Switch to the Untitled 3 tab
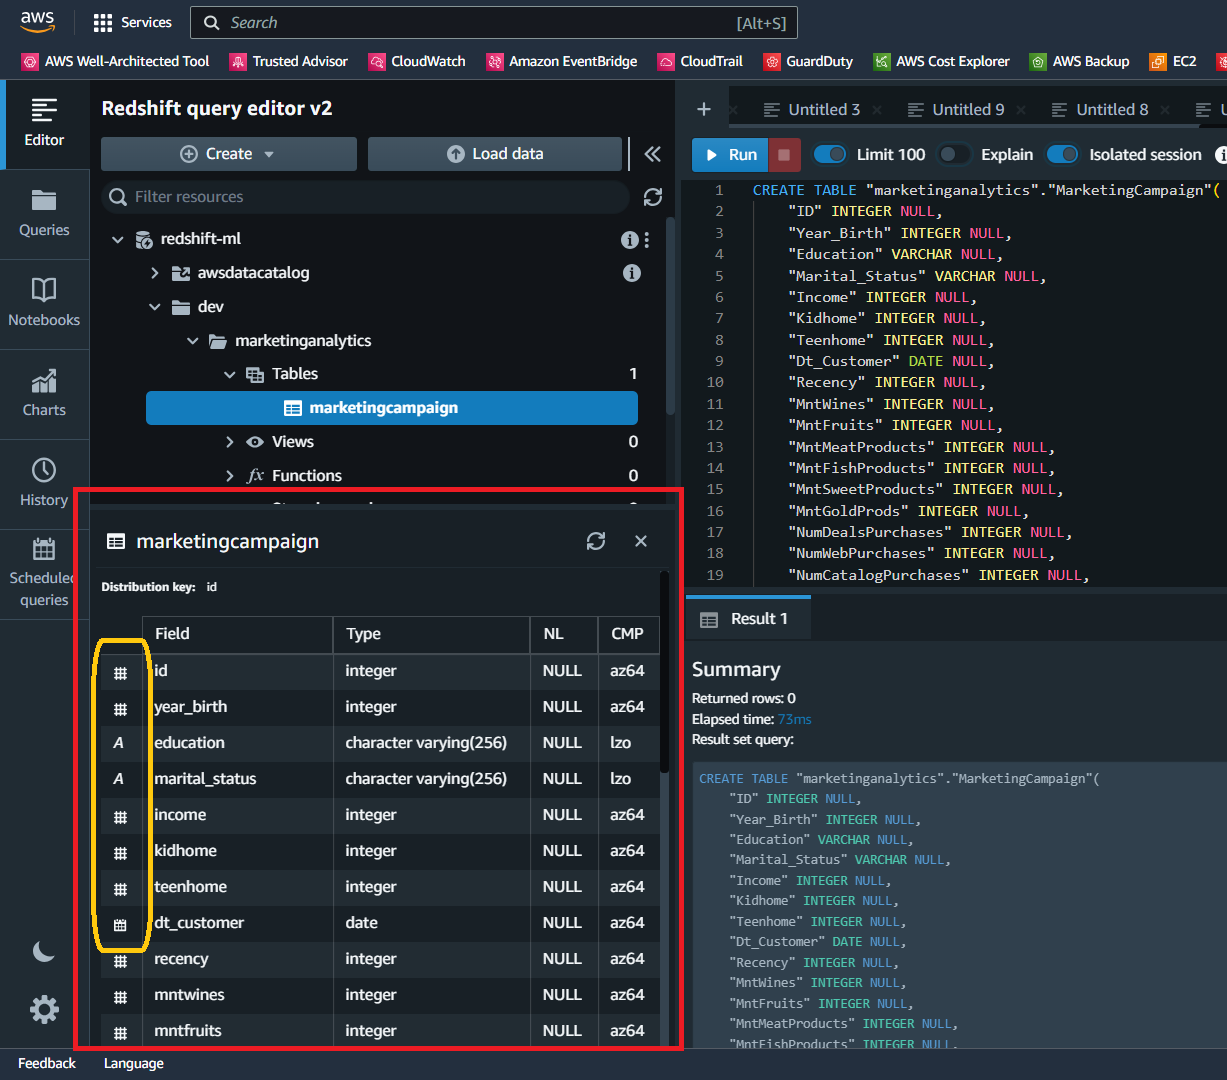The image size is (1227, 1080). (812, 109)
